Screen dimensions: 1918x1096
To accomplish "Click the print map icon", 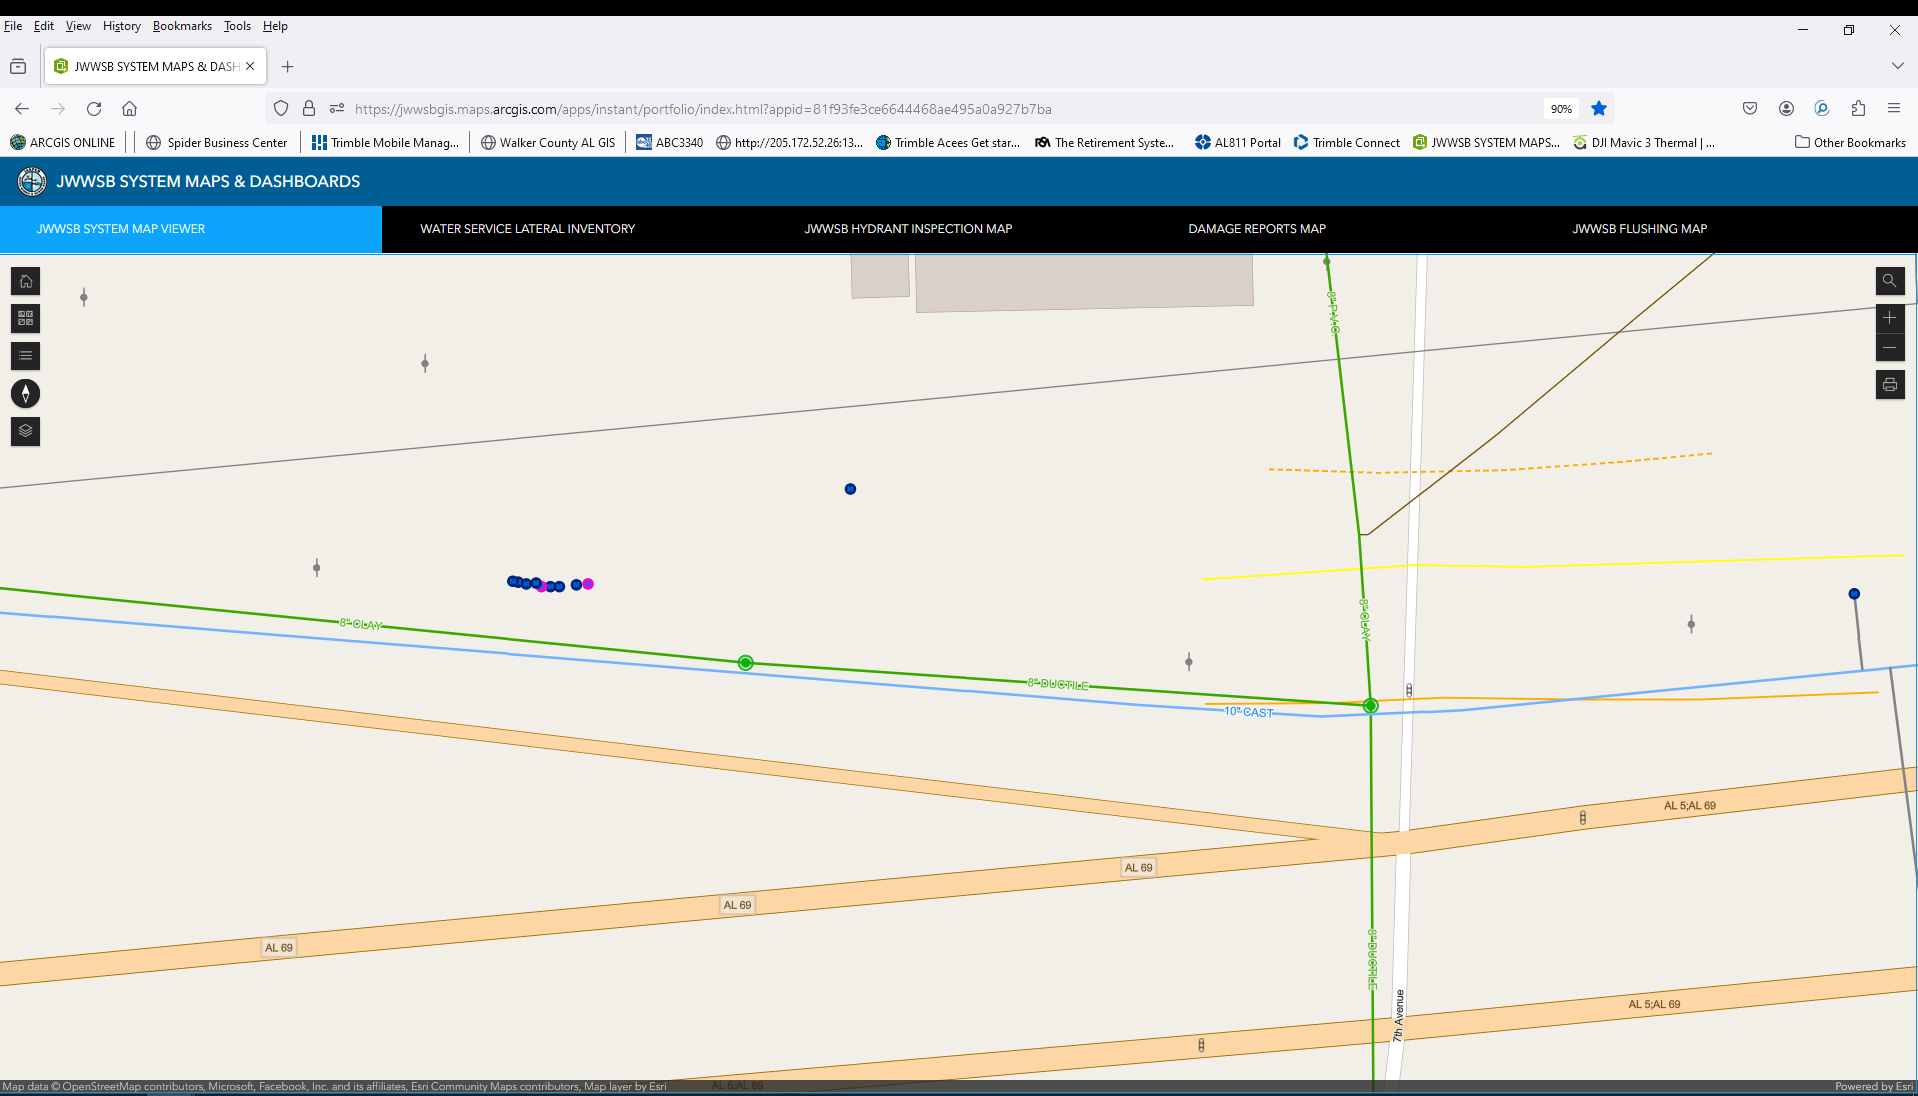I will 1890,384.
